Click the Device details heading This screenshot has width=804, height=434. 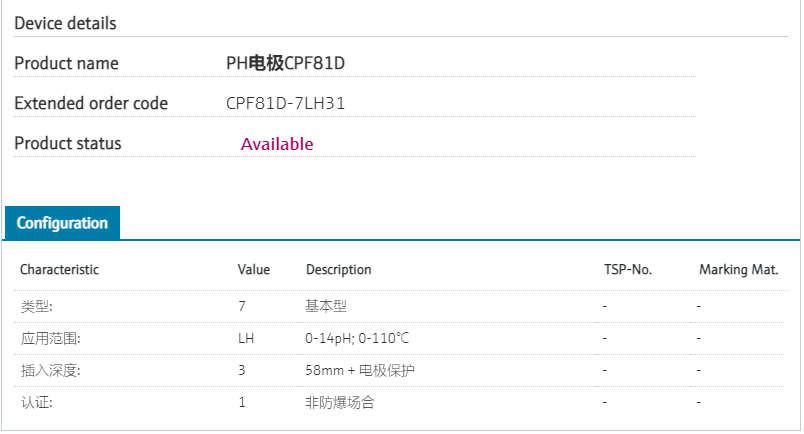(65, 23)
